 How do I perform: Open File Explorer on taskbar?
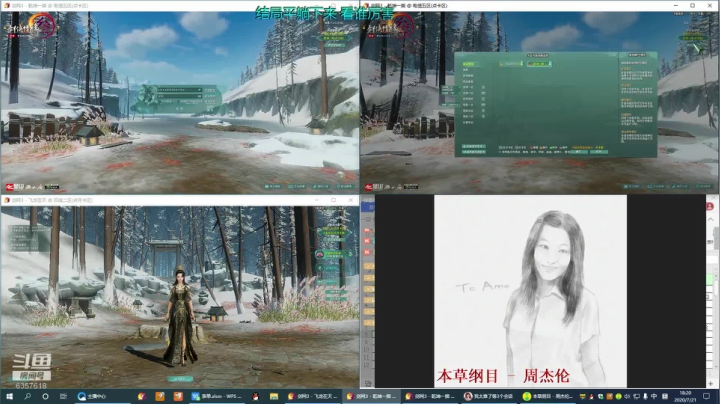[274, 396]
